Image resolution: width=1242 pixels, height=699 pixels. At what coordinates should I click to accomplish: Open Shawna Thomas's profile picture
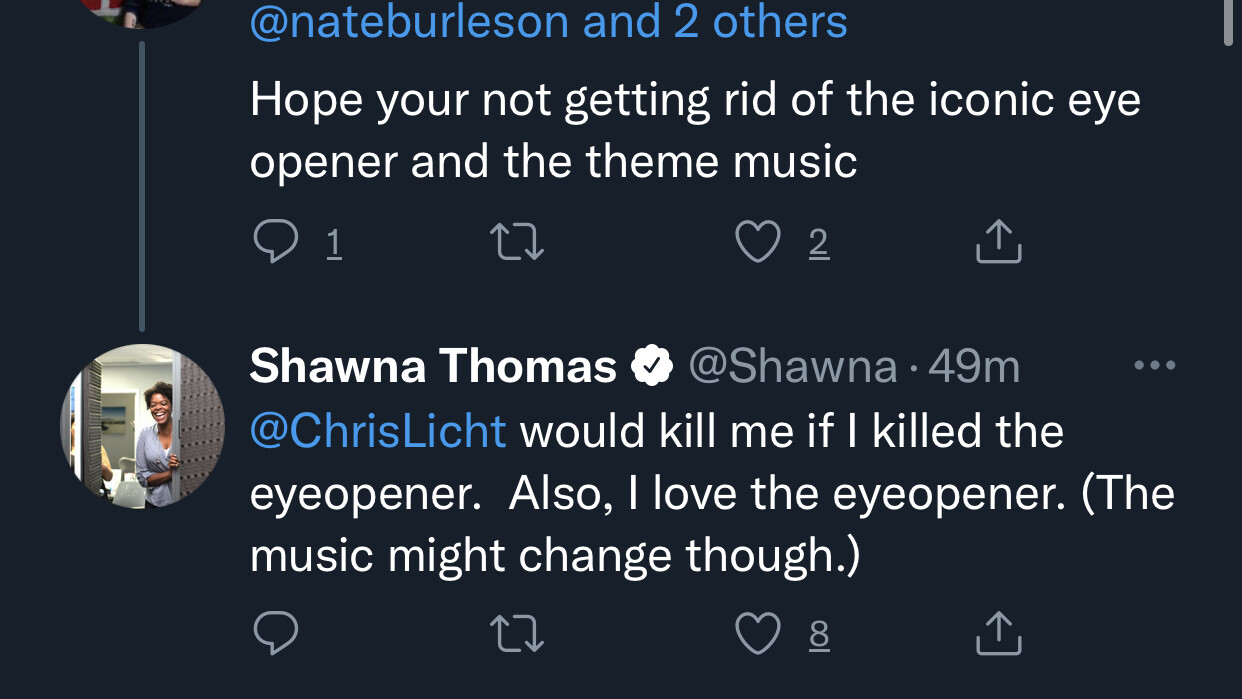coord(142,426)
